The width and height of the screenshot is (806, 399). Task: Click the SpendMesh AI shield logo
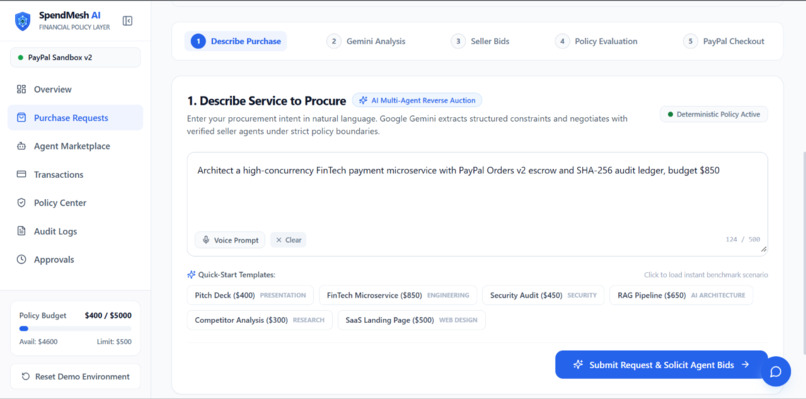pos(23,21)
